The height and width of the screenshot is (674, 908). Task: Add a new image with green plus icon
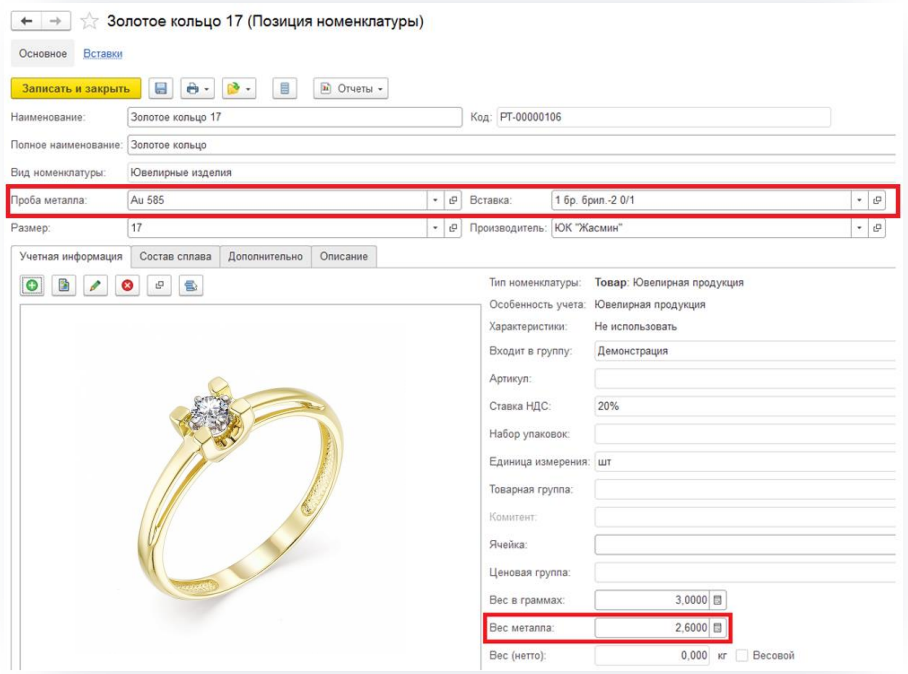pyautogui.click(x=32, y=285)
